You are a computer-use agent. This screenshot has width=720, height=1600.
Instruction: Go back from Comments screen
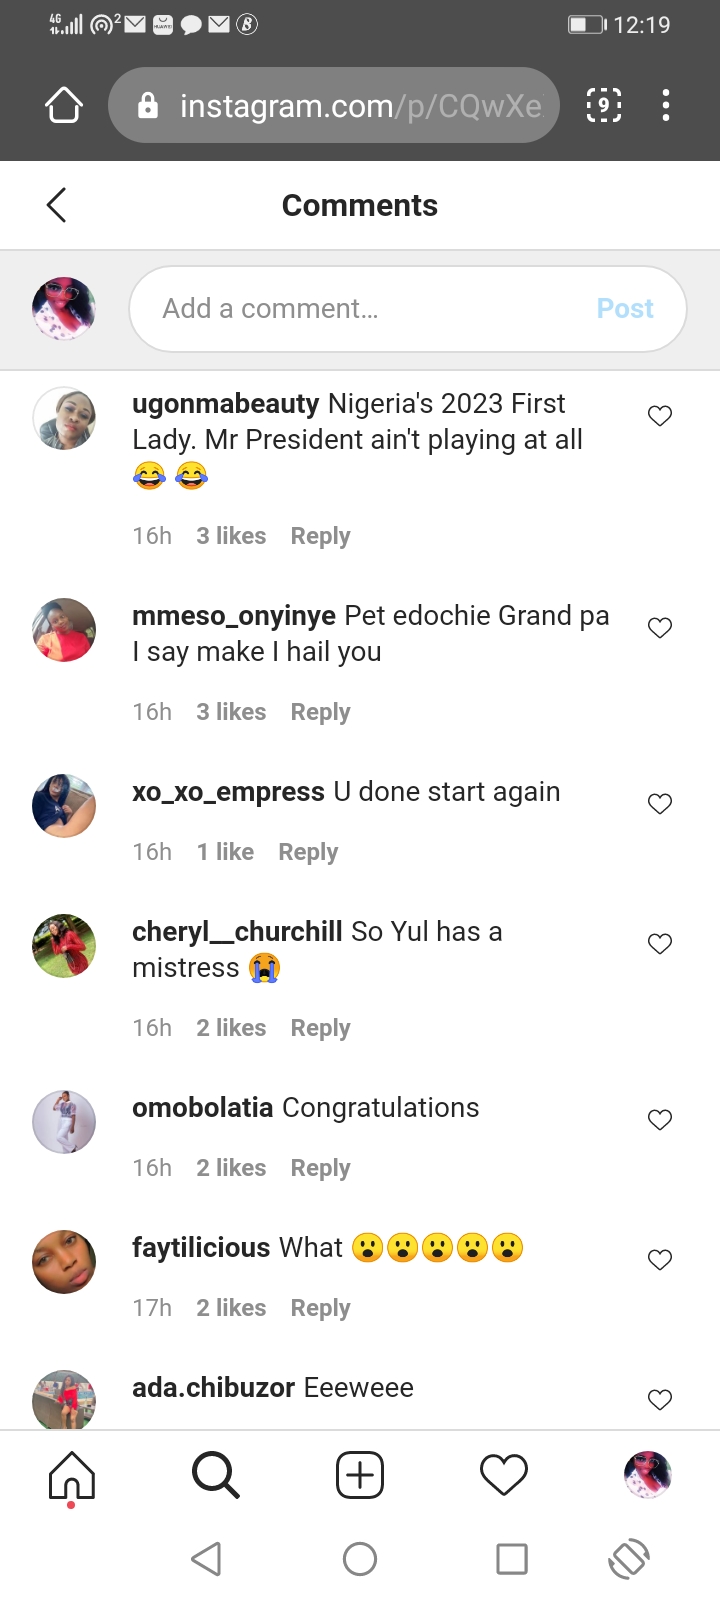click(57, 205)
